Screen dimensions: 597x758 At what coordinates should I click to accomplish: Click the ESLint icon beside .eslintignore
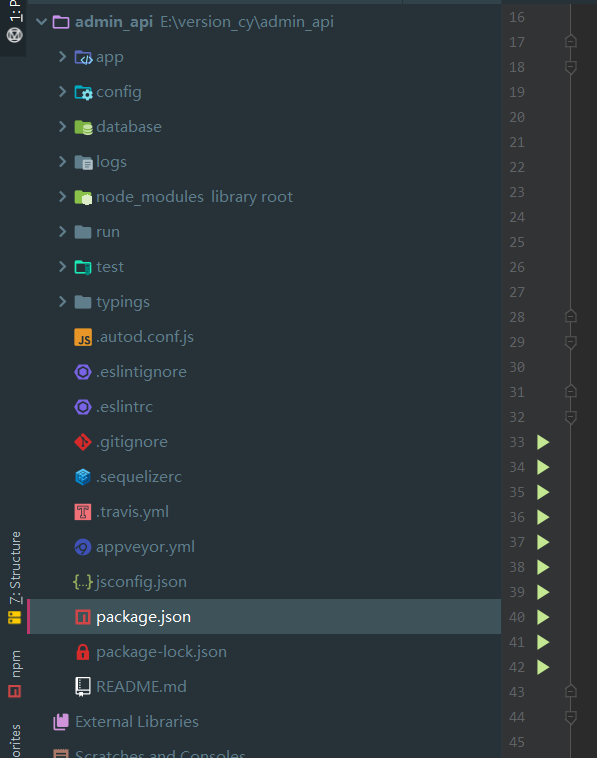coord(83,372)
